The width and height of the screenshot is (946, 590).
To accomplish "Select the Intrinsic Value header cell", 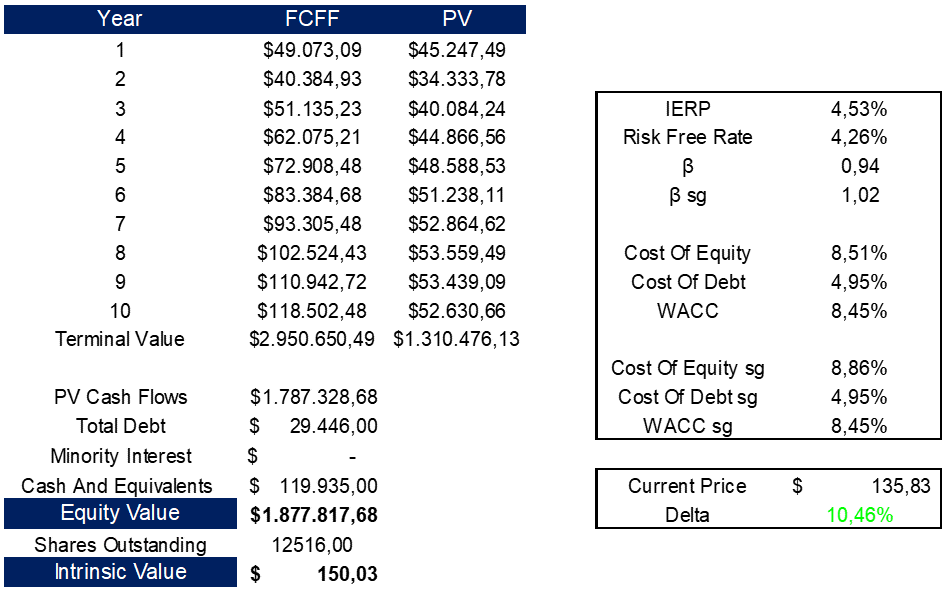I will click(x=120, y=572).
